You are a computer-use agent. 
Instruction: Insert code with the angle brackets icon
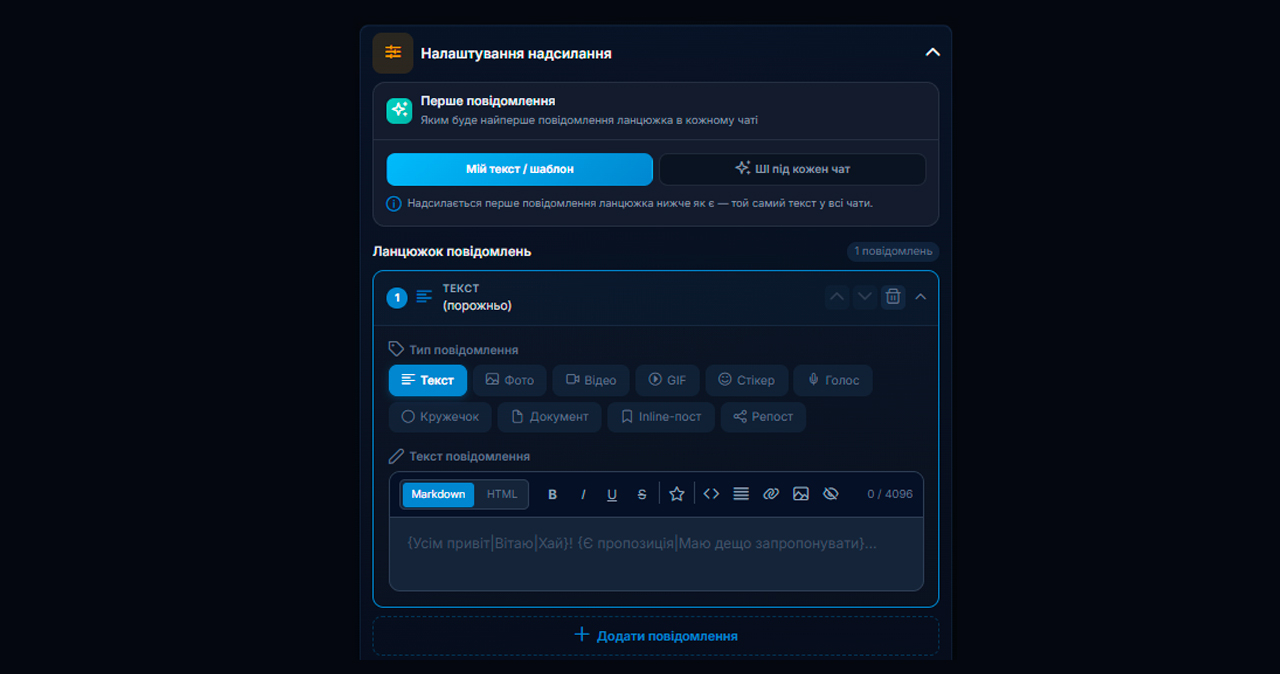coord(711,494)
